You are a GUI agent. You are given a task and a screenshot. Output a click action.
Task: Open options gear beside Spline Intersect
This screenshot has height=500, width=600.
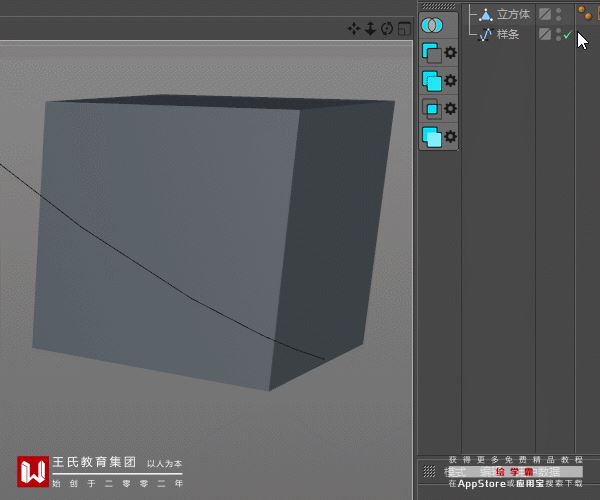(451, 109)
